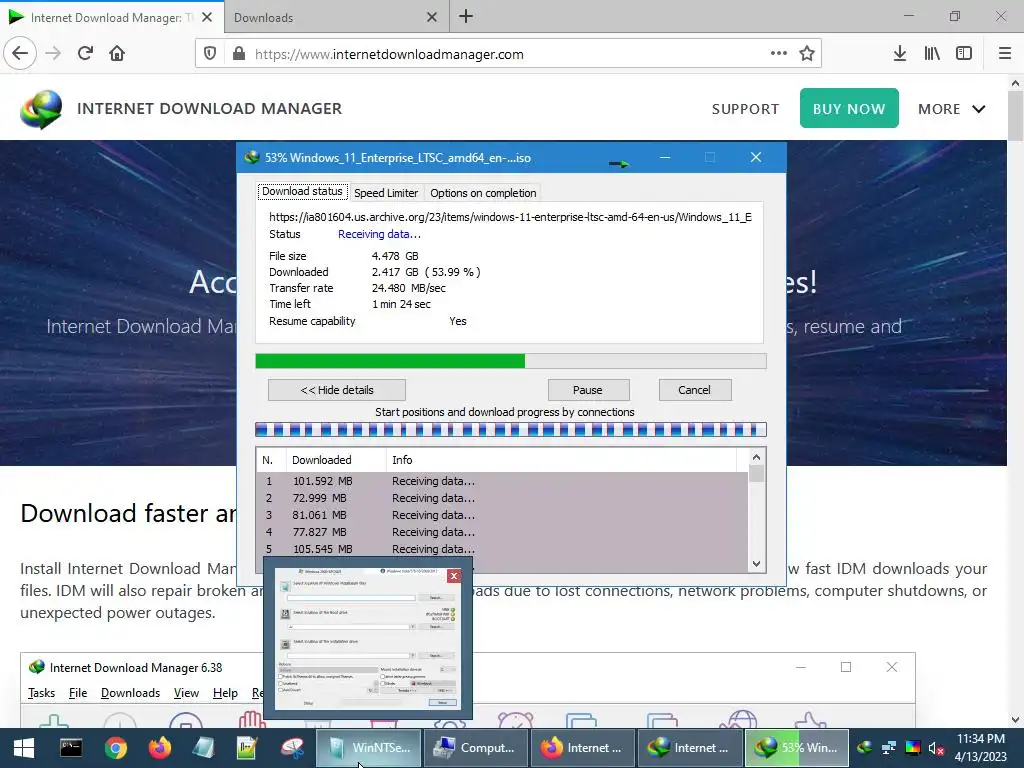Reload the page with the refresh icon
The image size is (1024, 768).
click(85, 54)
